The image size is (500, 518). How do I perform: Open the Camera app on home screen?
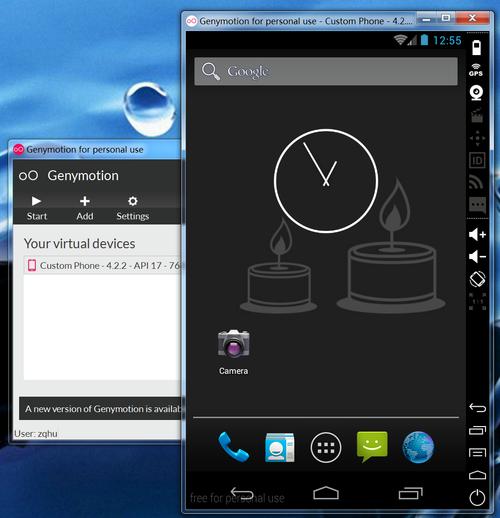coord(233,352)
